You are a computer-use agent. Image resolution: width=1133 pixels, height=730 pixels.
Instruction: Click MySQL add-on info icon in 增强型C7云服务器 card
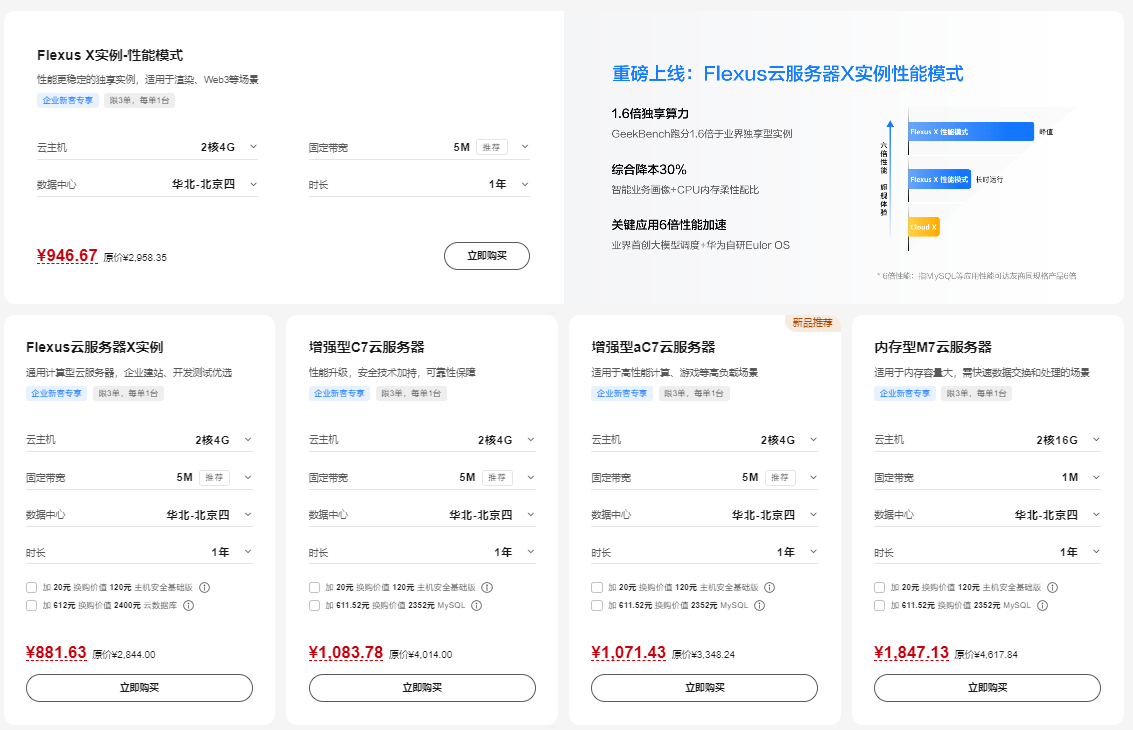pos(477,606)
